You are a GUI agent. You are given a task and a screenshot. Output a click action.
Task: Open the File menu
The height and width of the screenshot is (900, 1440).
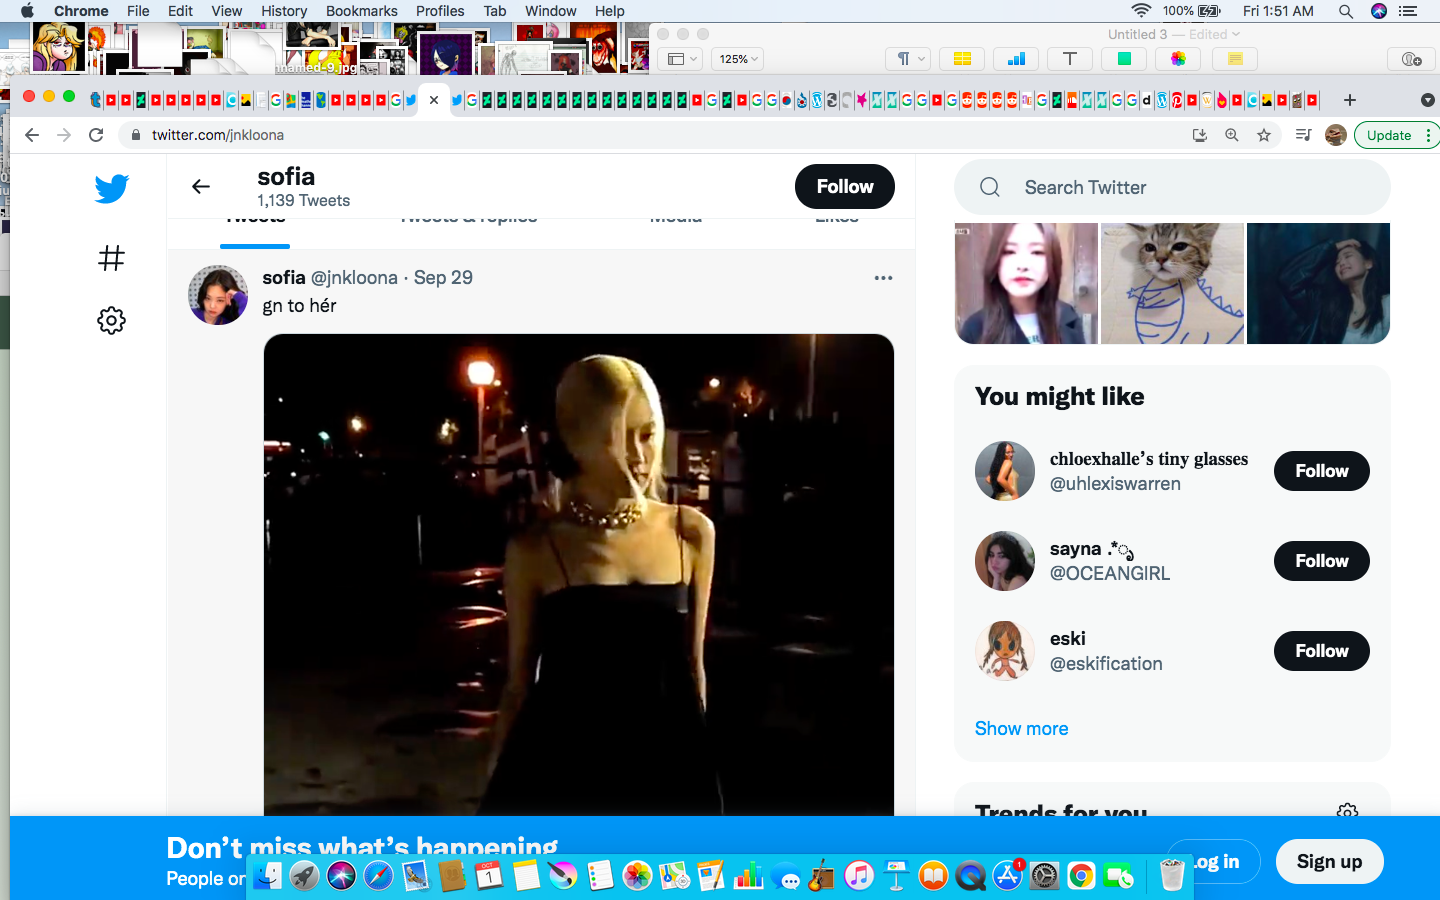pyautogui.click(x=138, y=11)
